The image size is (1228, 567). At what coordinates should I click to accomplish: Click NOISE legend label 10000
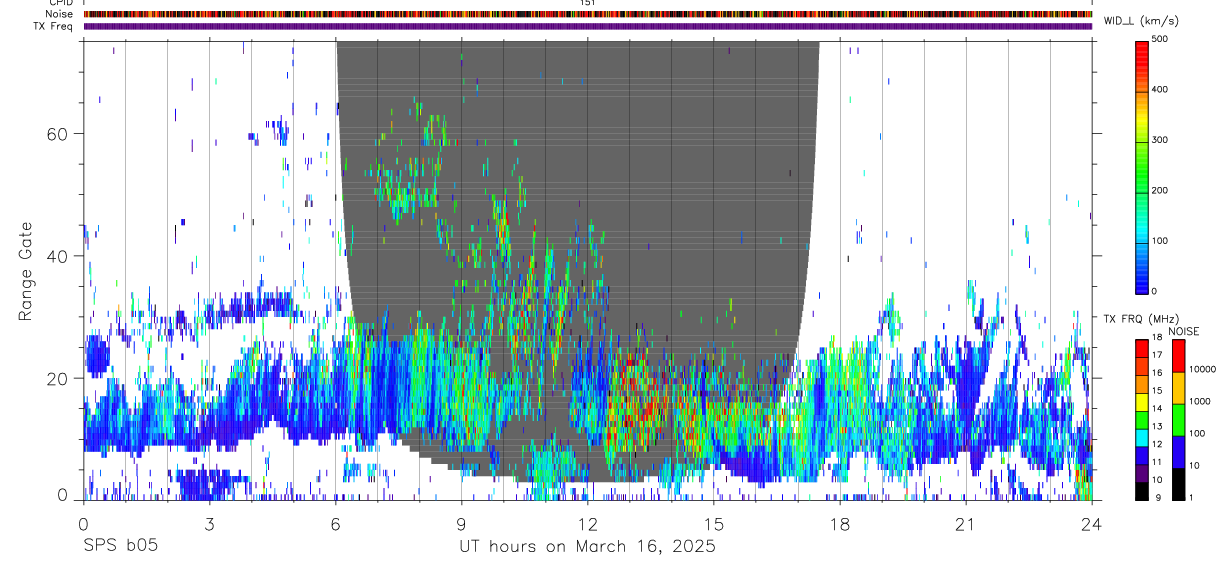coord(1203,369)
